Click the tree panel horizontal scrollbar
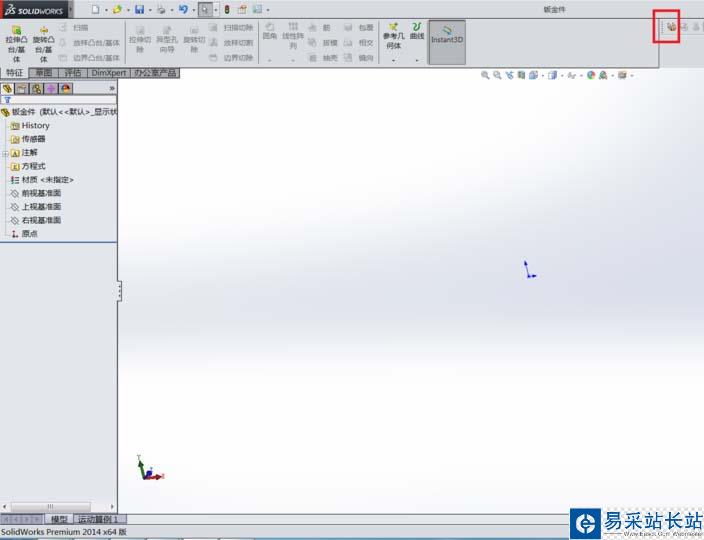The height and width of the screenshot is (540, 704). tap(58, 507)
